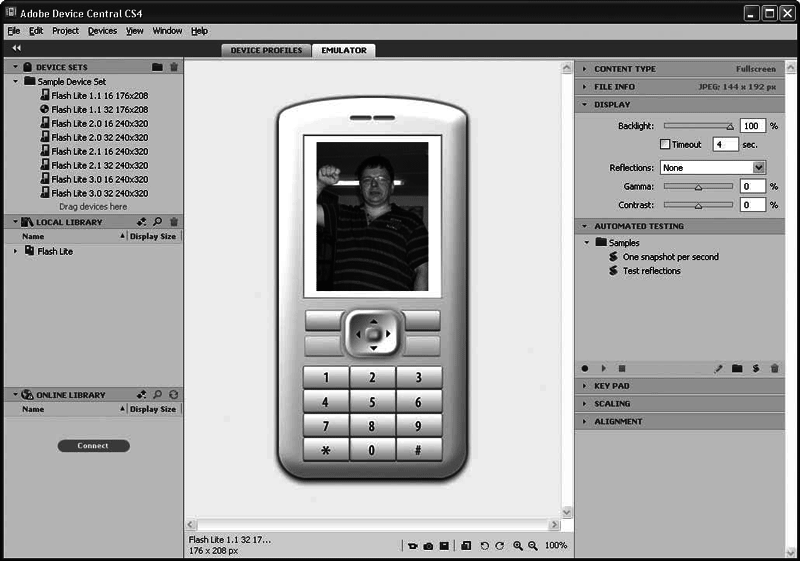Click the Local Library add/share icon
The width and height of the screenshot is (800, 561).
(x=141, y=221)
